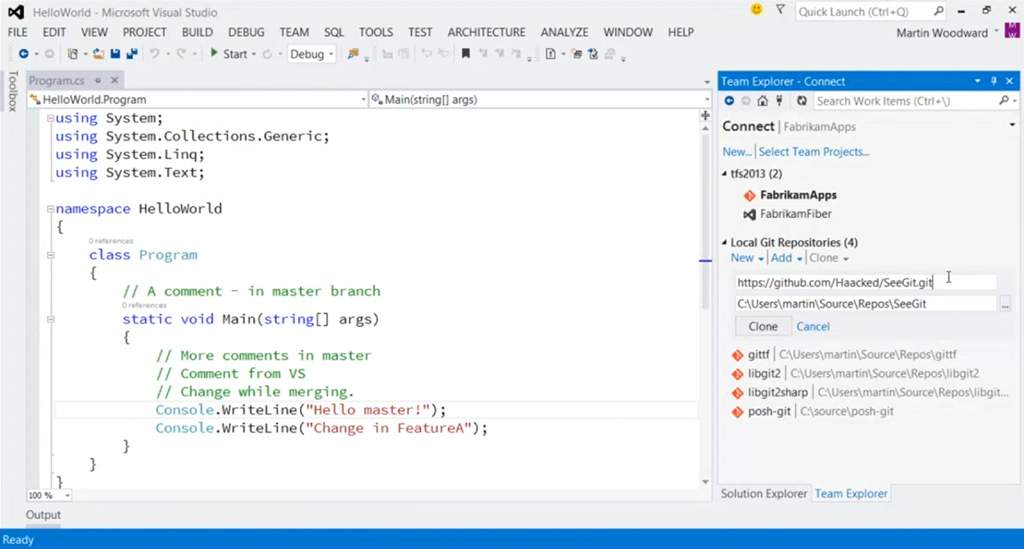Click inside the Quick Launch search box
The height and width of the screenshot is (549, 1024).
(x=863, y=11)
